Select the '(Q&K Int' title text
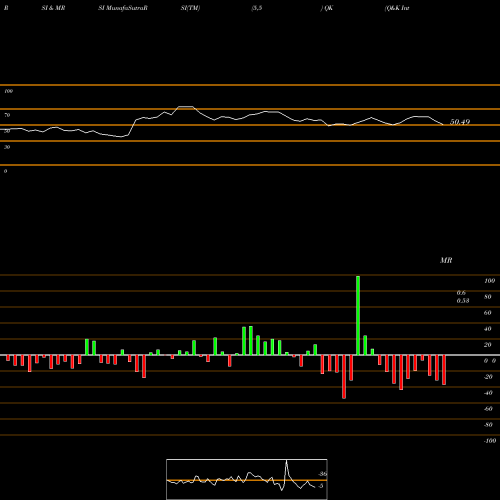Screen dimensions: 500x500 (397, 8)
